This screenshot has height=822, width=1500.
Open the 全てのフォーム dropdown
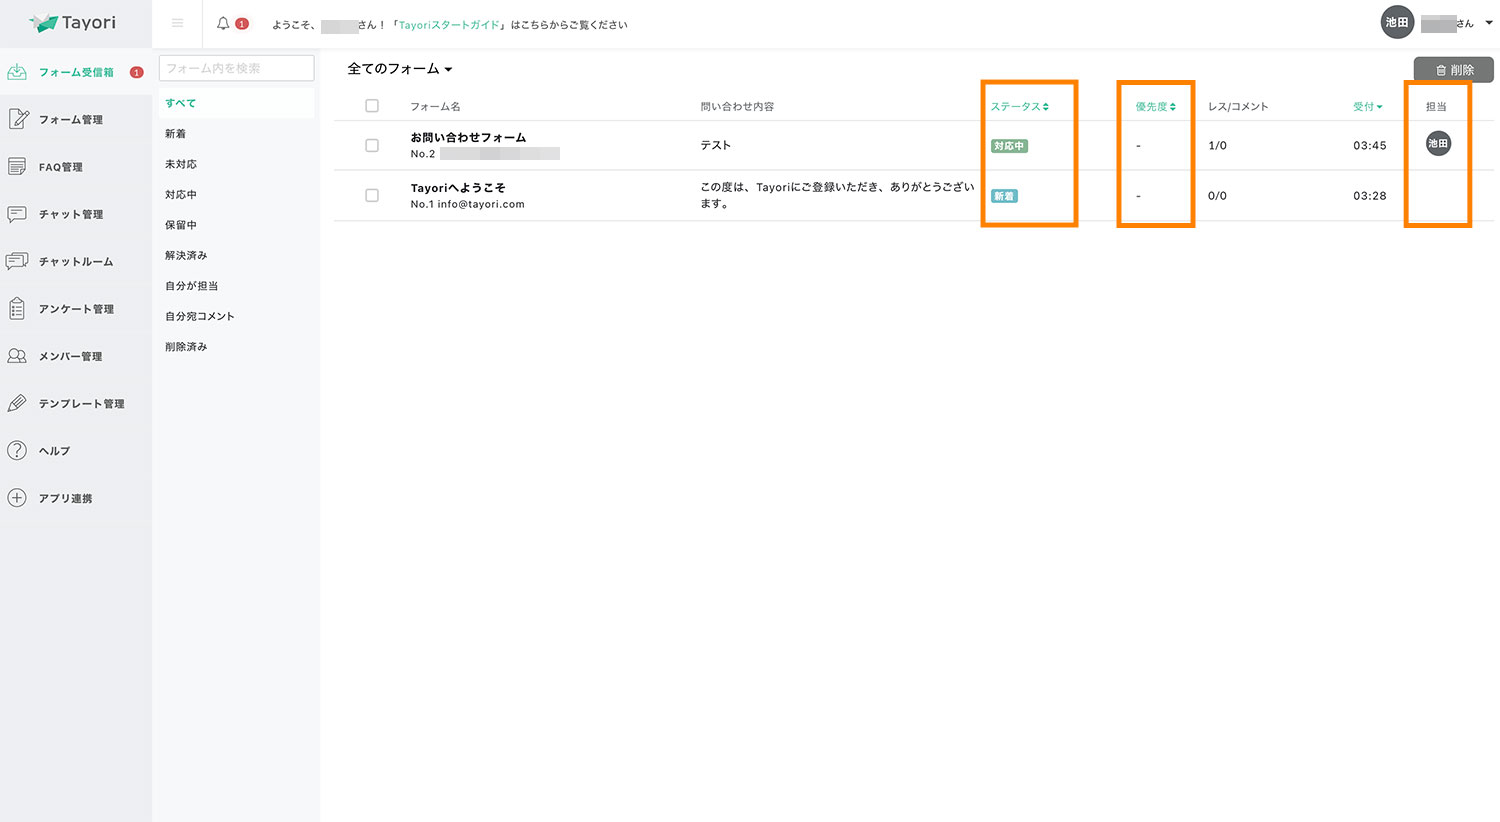coord(399,69)
